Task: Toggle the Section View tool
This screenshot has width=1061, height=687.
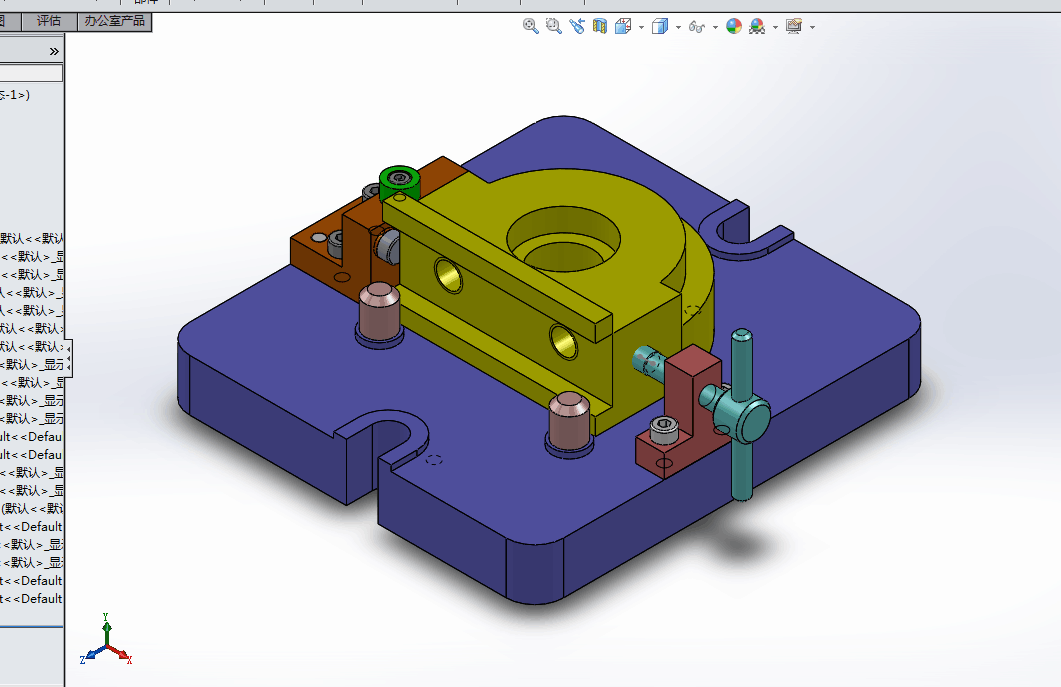Action: (600, 26)
